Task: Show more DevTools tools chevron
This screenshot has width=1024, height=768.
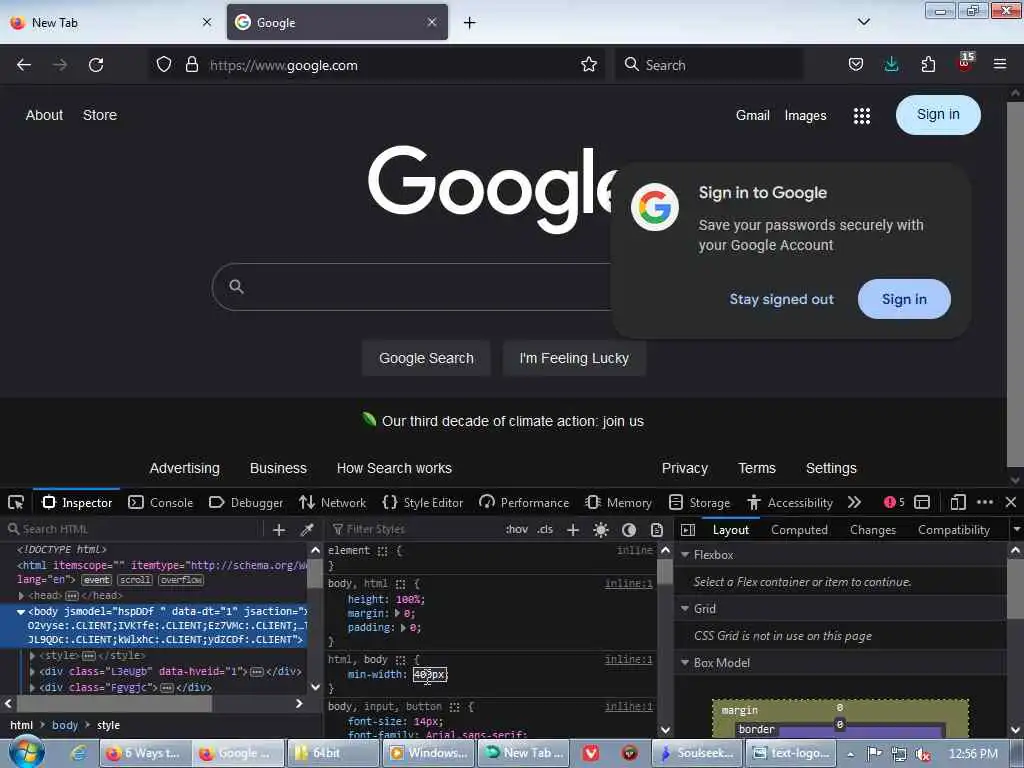Action: coord(854,502)
